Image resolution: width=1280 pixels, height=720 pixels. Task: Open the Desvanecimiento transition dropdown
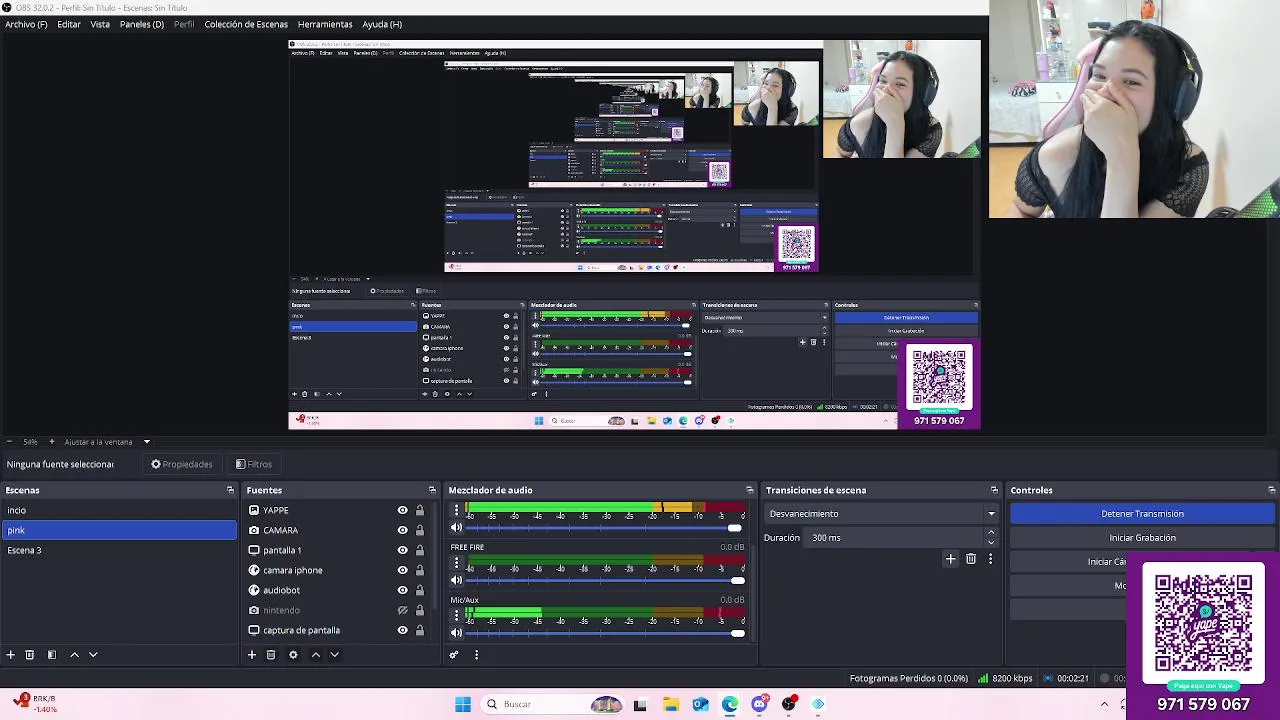point(881,514)
